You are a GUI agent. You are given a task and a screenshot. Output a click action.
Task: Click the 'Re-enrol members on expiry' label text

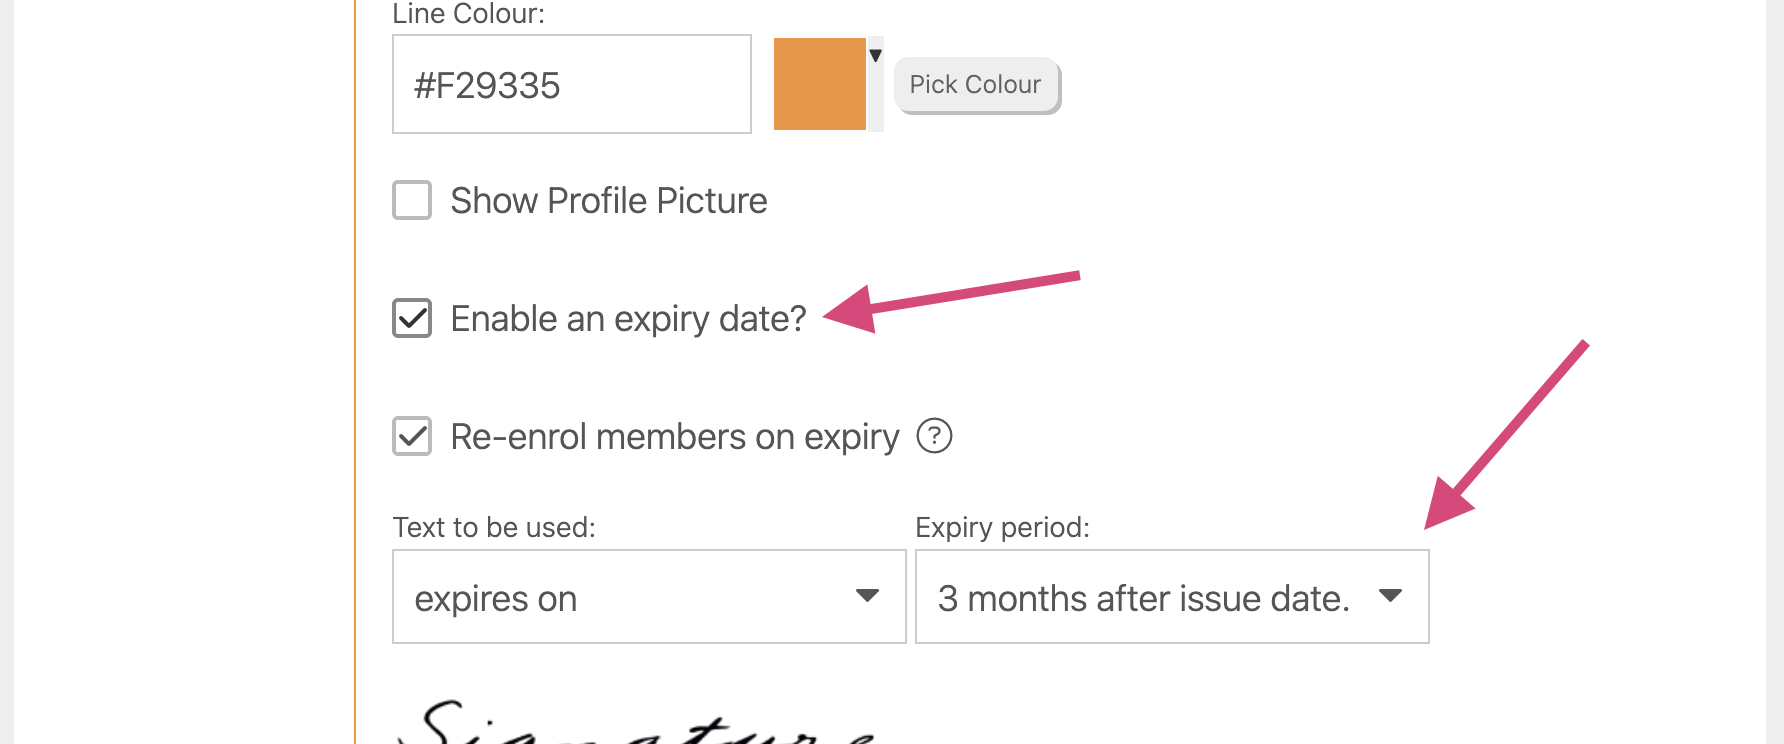(x=675, y=437)
